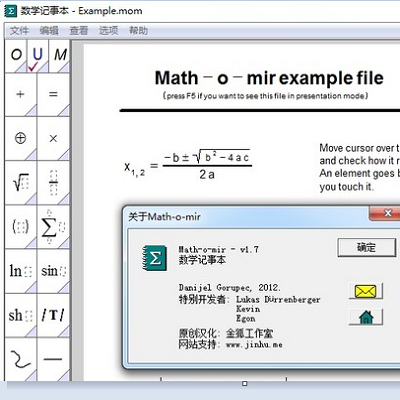Toggle the checked U toolbox mode
This screenshot has width=400, height=400.
point(38,56)
